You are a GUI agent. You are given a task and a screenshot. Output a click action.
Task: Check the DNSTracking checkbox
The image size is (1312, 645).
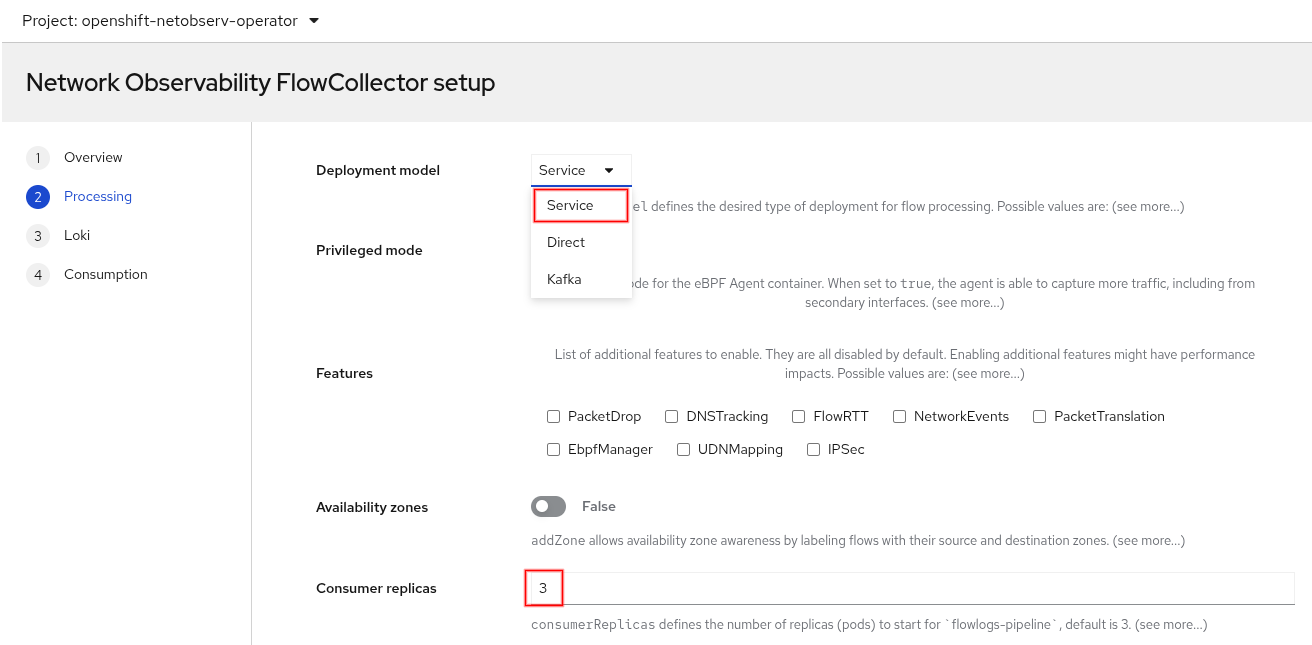click(x=671, y=416)
